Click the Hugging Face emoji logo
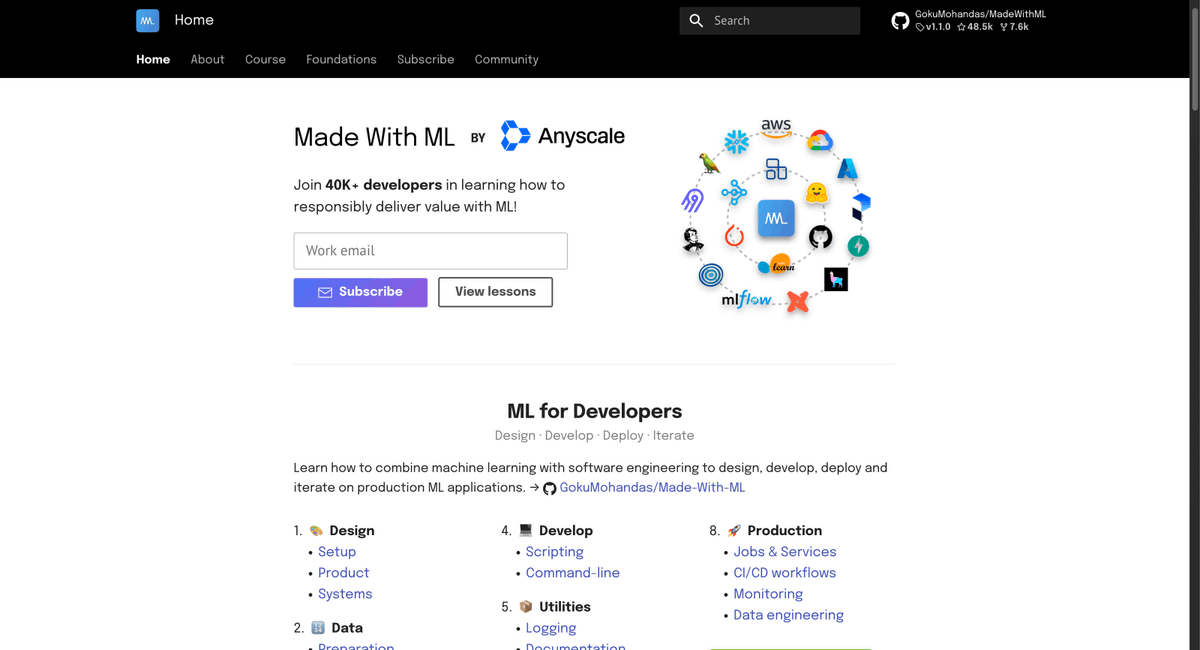This screenshot has width=1200, height=650. [x=817, y=194]
